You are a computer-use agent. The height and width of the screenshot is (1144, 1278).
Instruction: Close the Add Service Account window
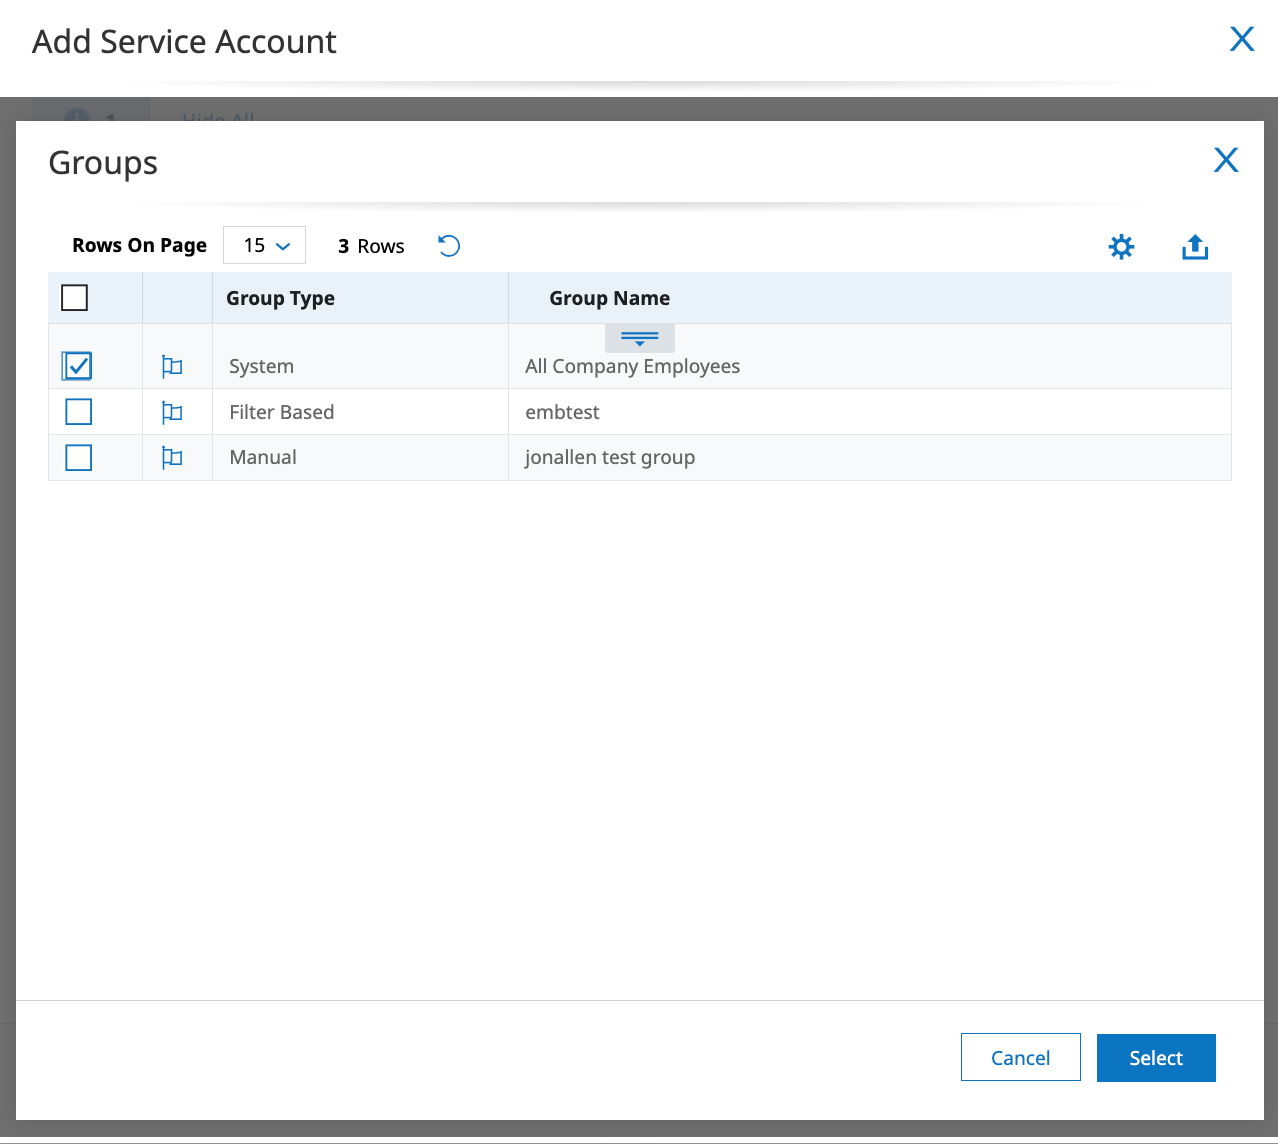(1242, 39)
